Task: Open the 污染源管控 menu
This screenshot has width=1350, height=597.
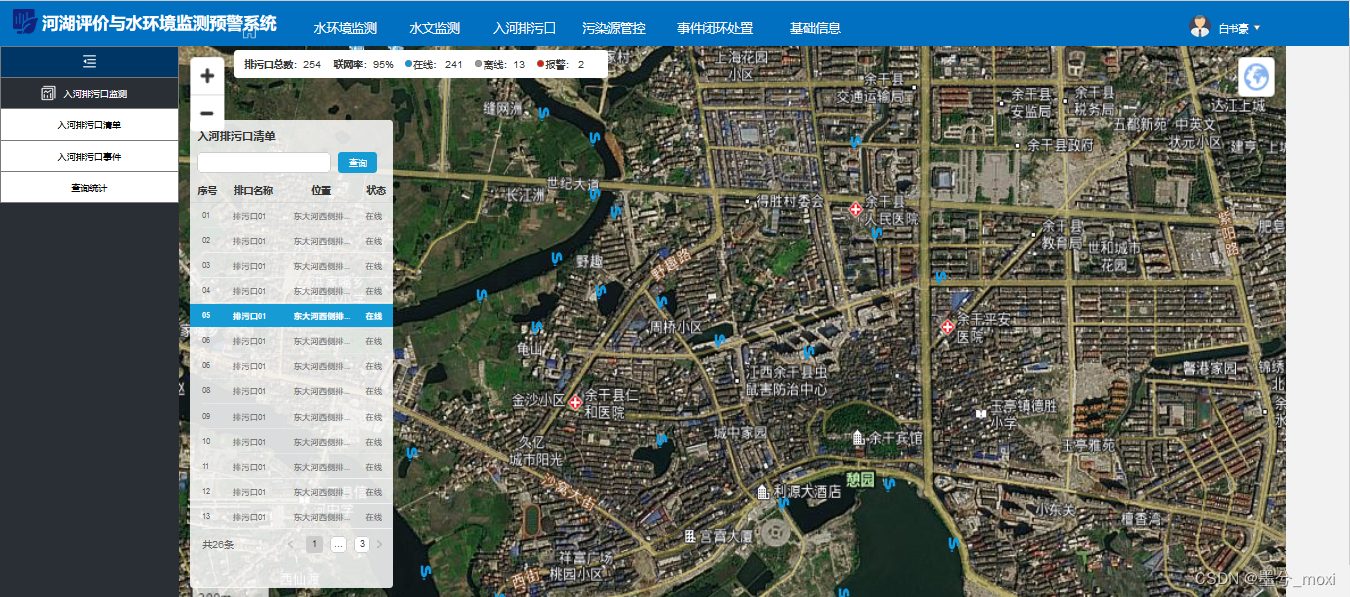Action: [x=614, y=28]
